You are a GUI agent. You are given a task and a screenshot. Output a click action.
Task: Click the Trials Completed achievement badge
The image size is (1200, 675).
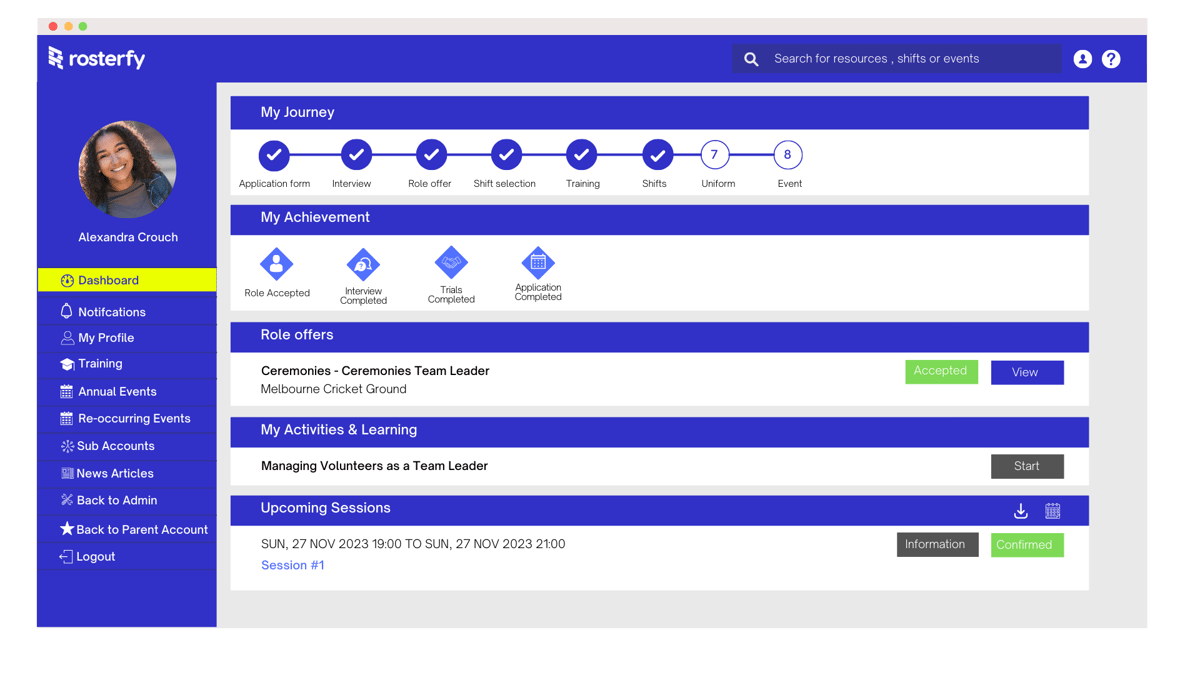coord(451,263)
